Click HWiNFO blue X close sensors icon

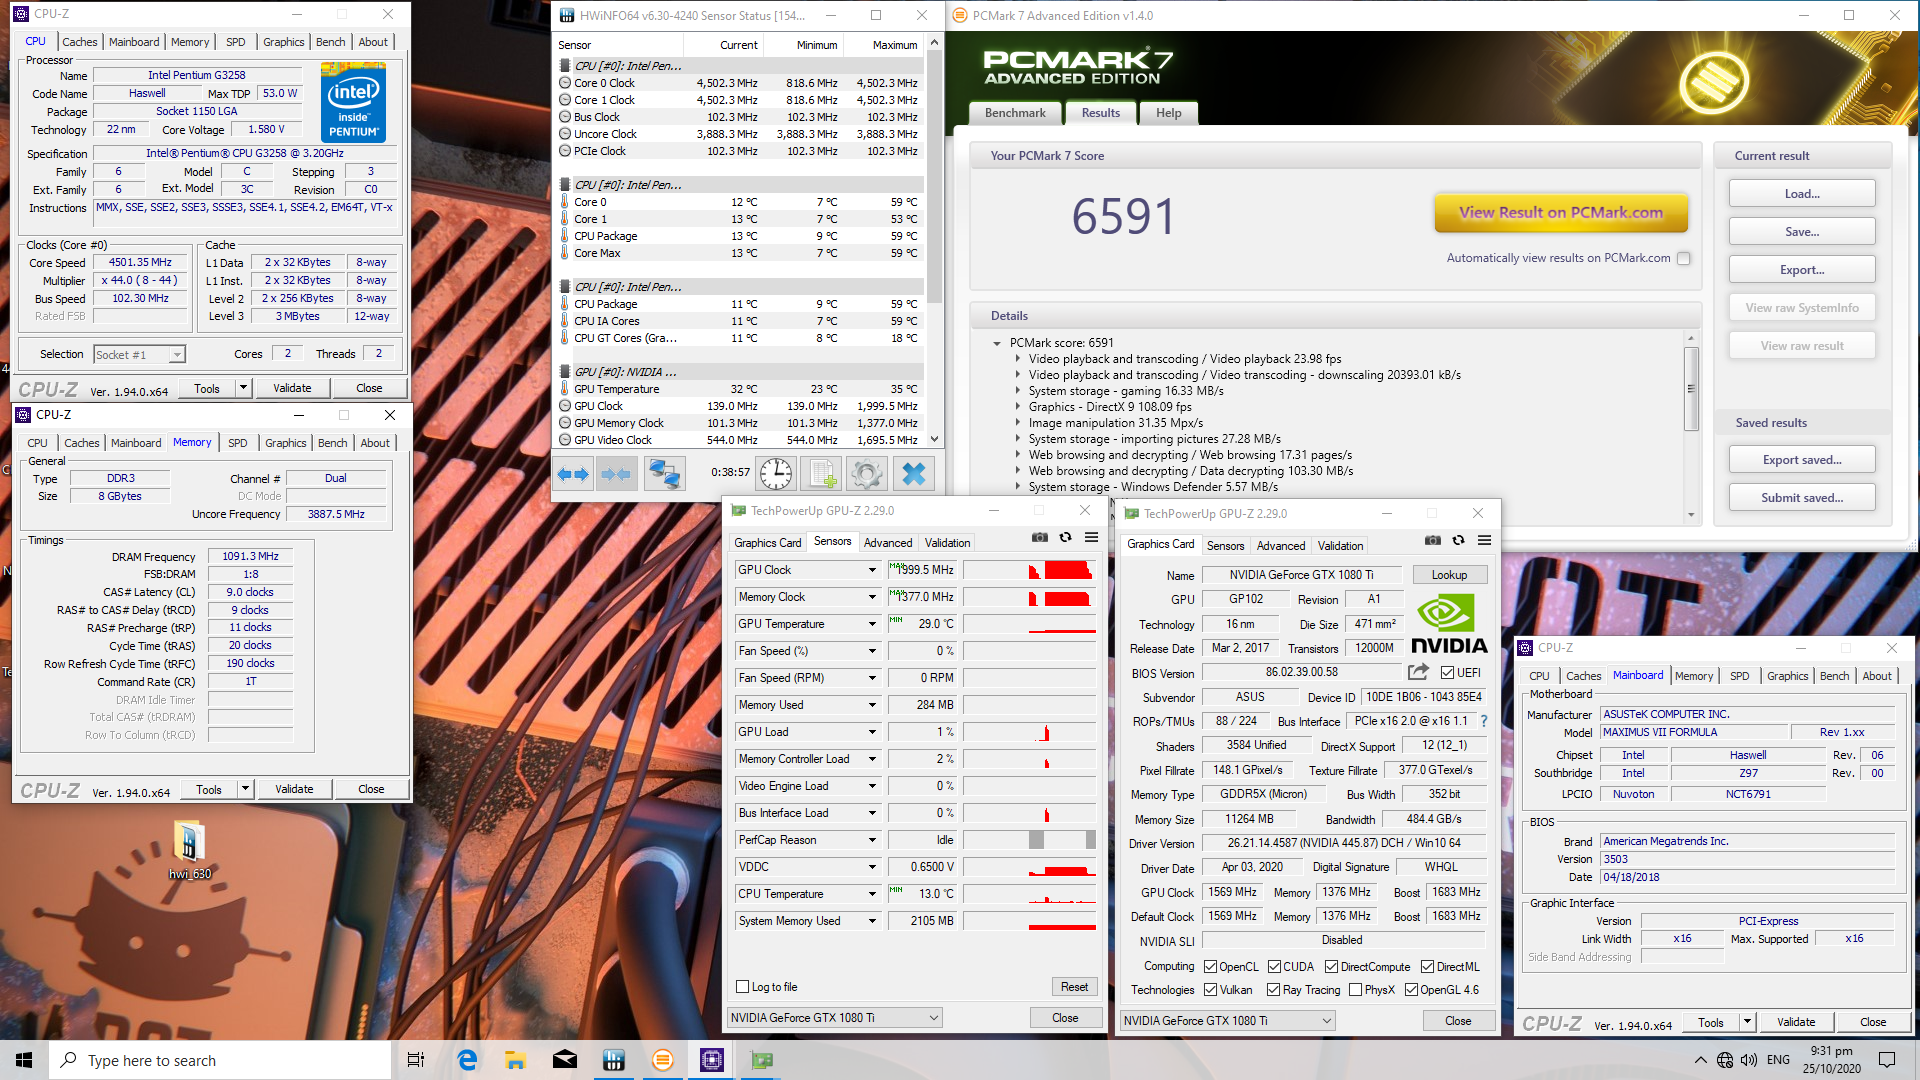[913, 474]
